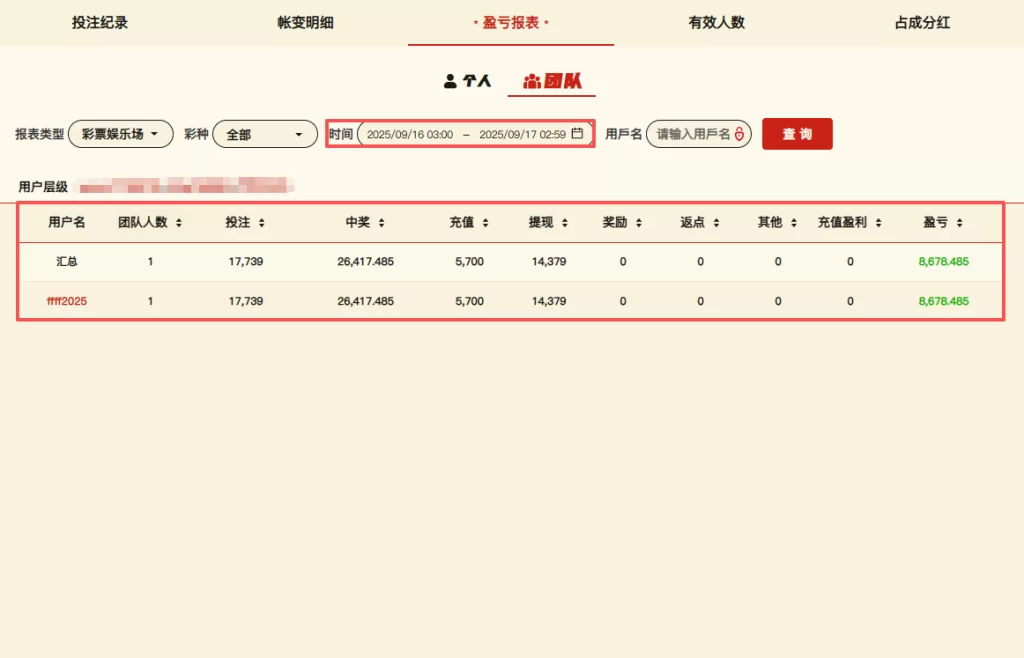Screen dimensions: 1024x658
Task: Select the 占成分红 tab
Action: pyautogui.click(x=922, y=22)
